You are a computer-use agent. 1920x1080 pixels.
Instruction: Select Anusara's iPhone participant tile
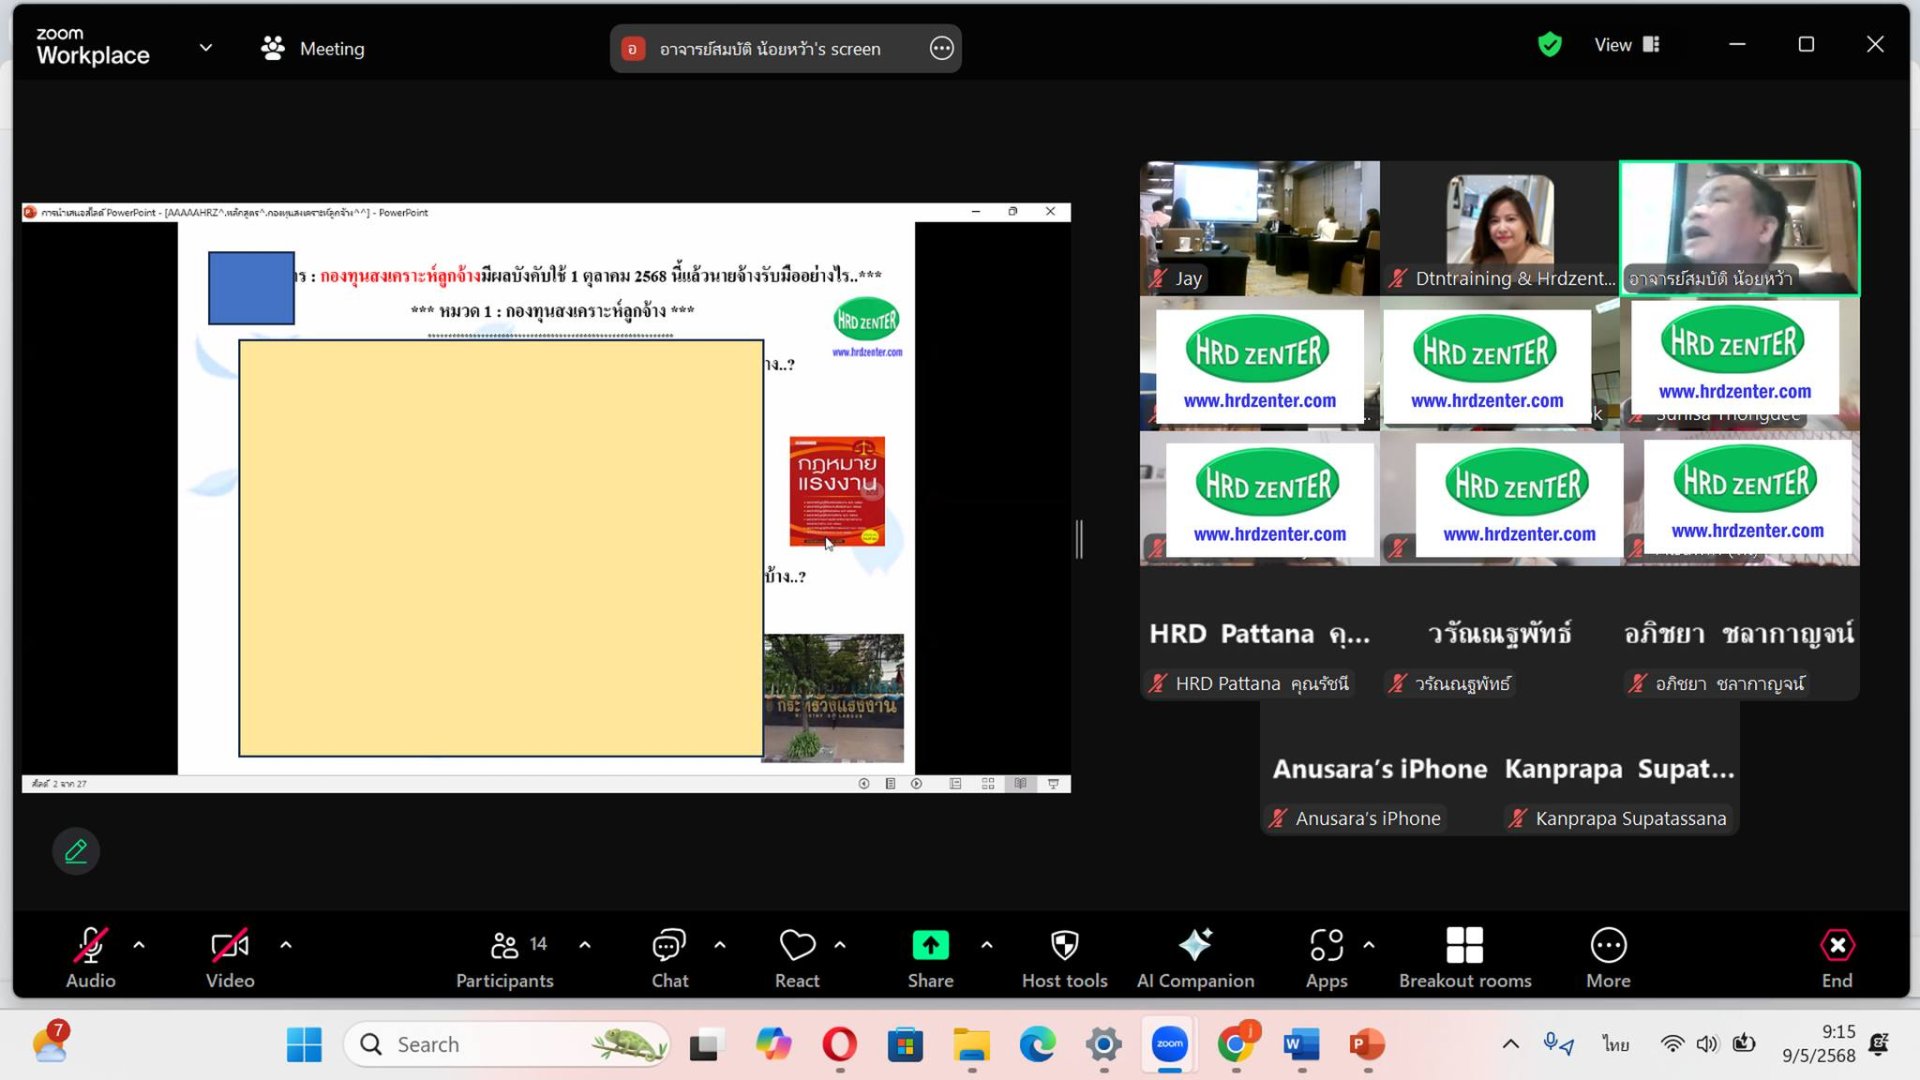[x=1379, y=769]
